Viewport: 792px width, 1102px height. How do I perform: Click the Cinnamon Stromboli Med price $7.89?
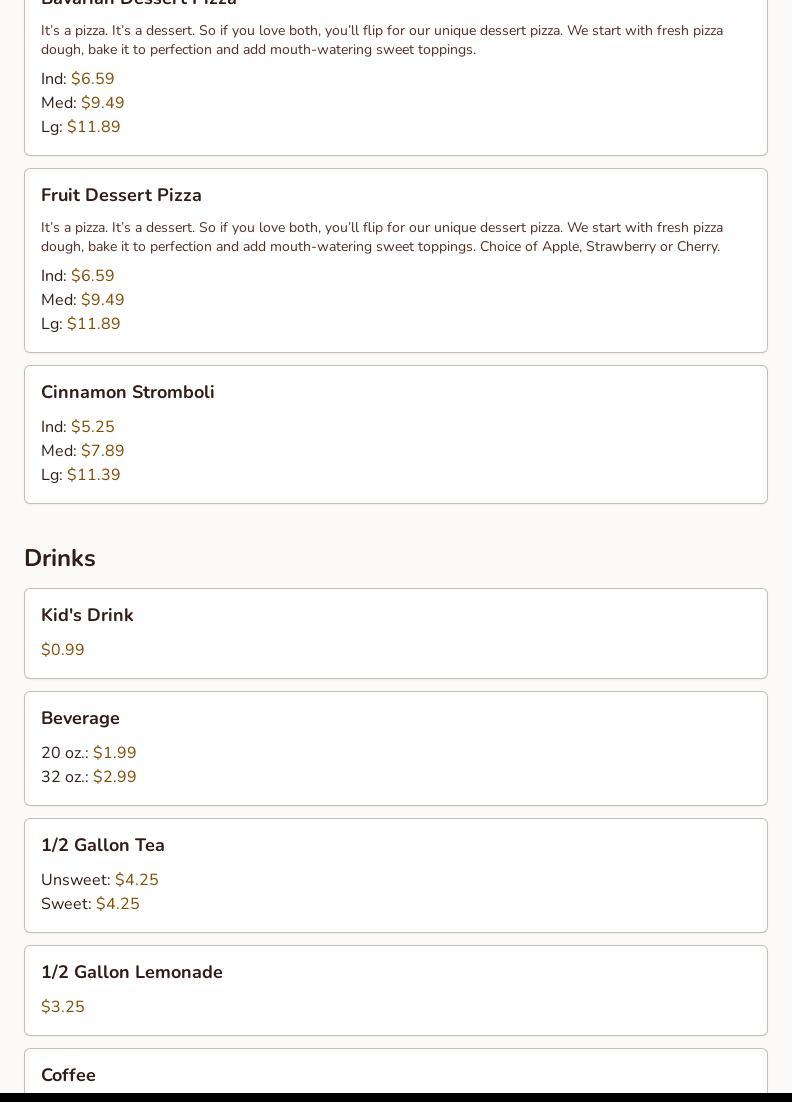pos(102,451)
